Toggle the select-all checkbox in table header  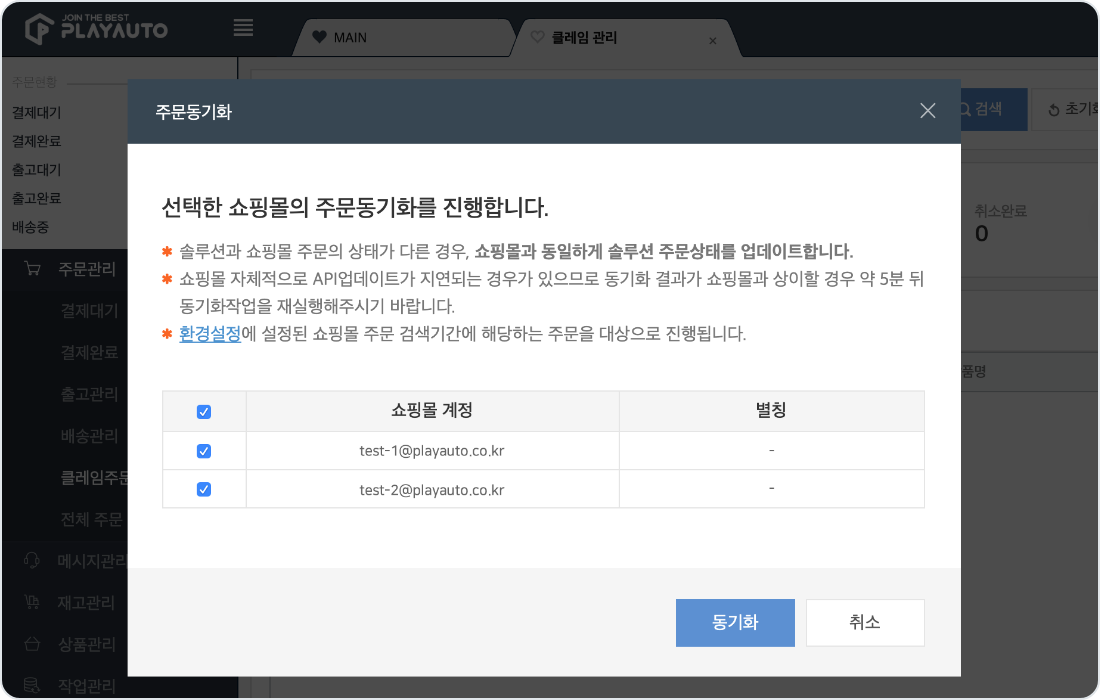point(204,412)
